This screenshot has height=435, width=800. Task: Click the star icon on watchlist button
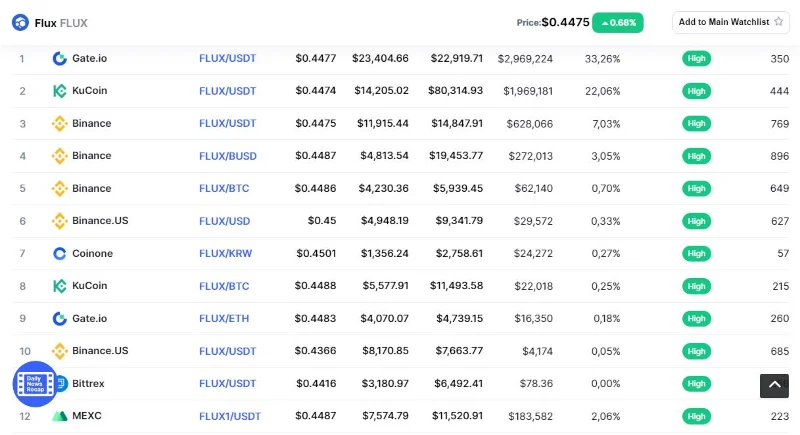click(779, 22)
